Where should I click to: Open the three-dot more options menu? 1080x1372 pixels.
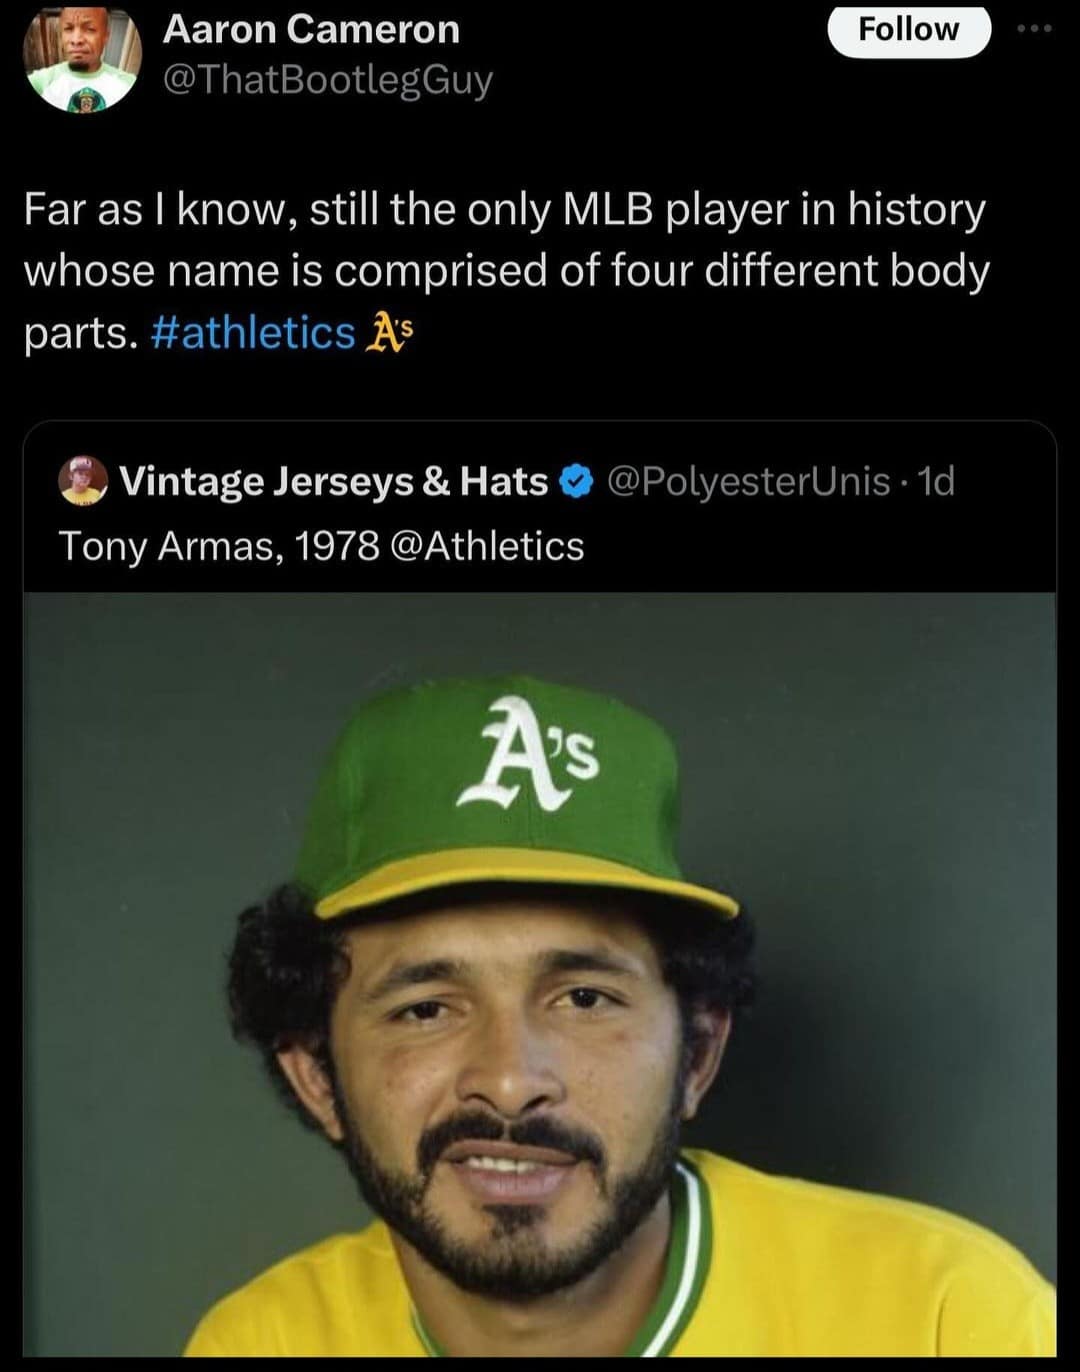[1034, 29]
